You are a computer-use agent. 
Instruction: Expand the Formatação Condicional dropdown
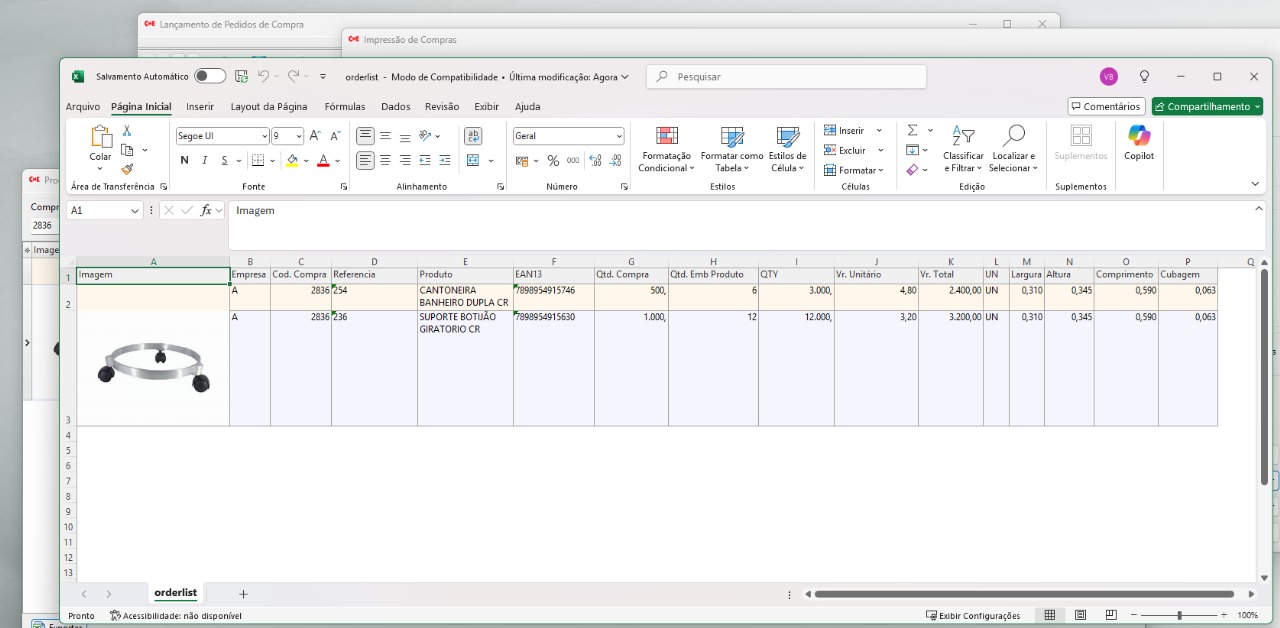point(666,150)
